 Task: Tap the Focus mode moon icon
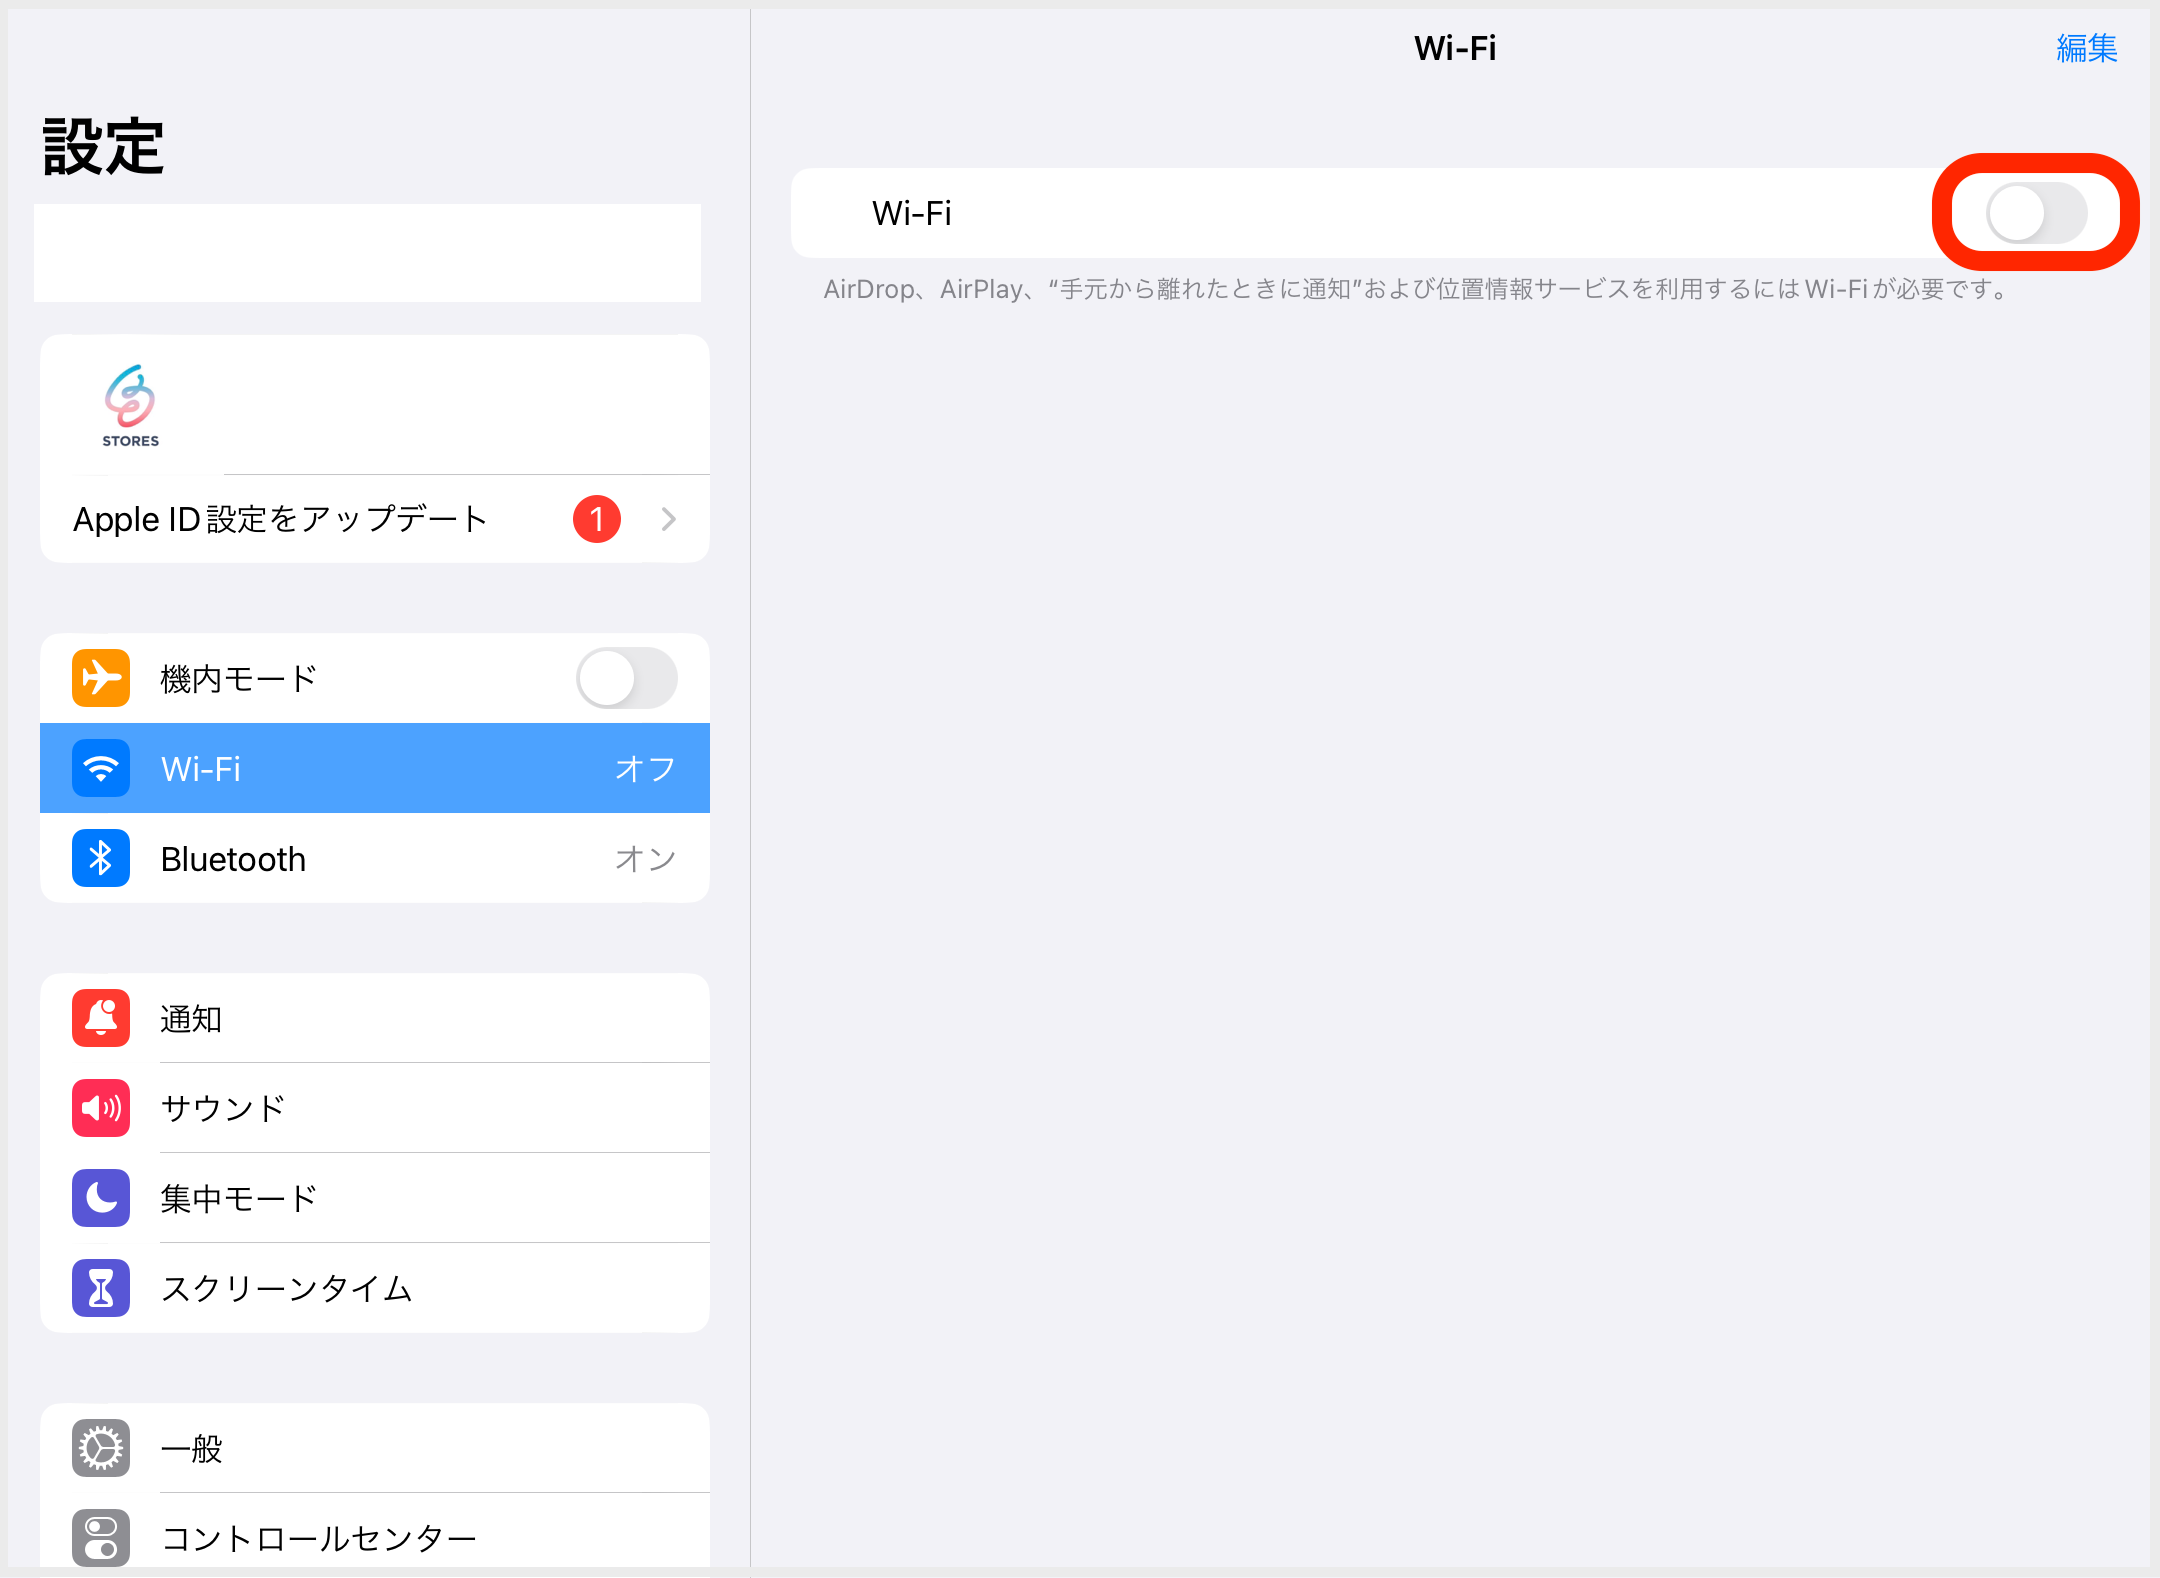pyautogui.click(x=101, y=1198)
